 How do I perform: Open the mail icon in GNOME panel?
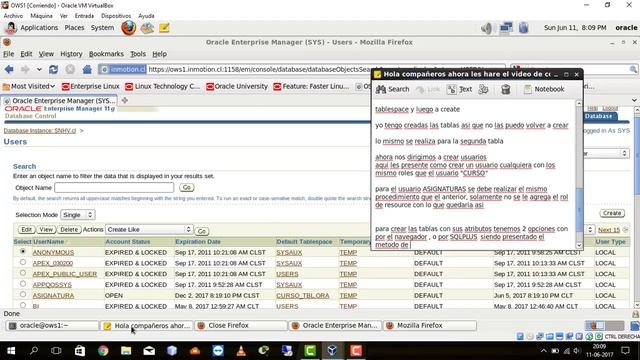[x=147, y=28]
